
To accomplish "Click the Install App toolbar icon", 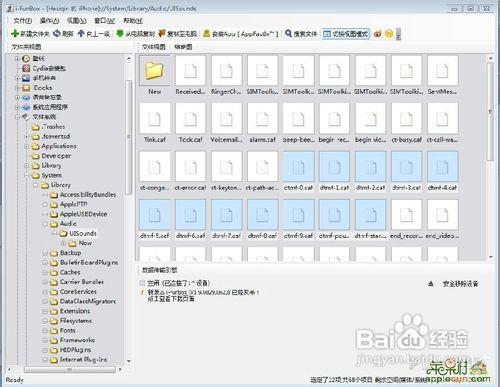I will point(207,34).
